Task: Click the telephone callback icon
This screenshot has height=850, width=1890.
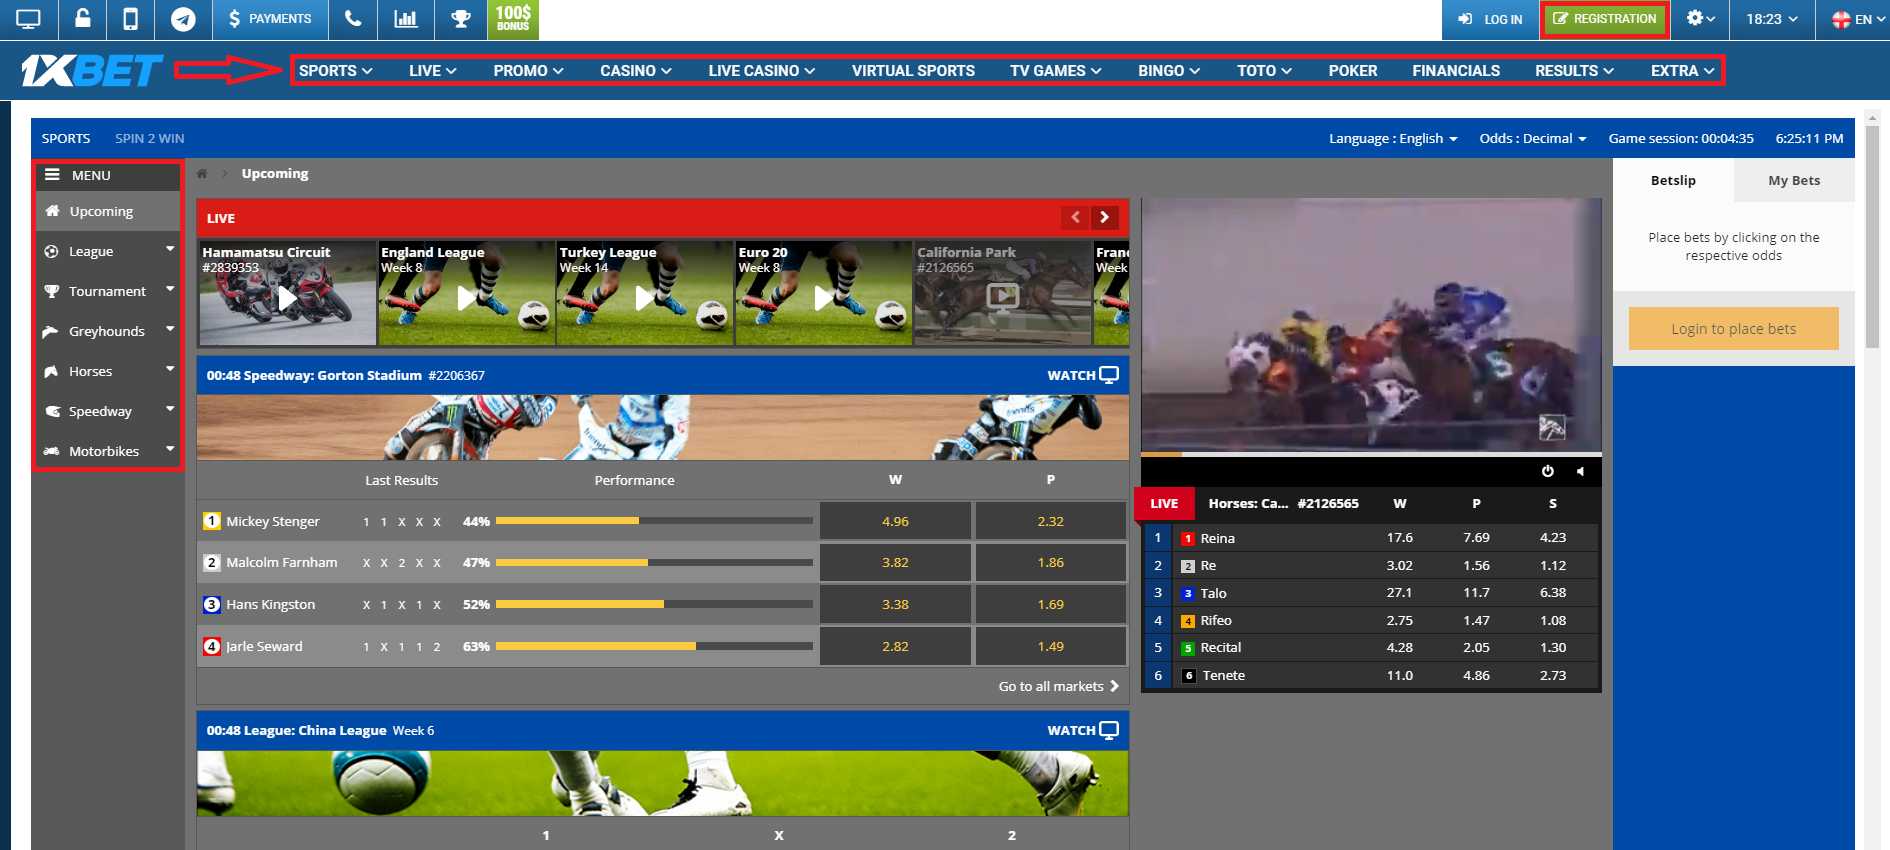Action: 353,19
